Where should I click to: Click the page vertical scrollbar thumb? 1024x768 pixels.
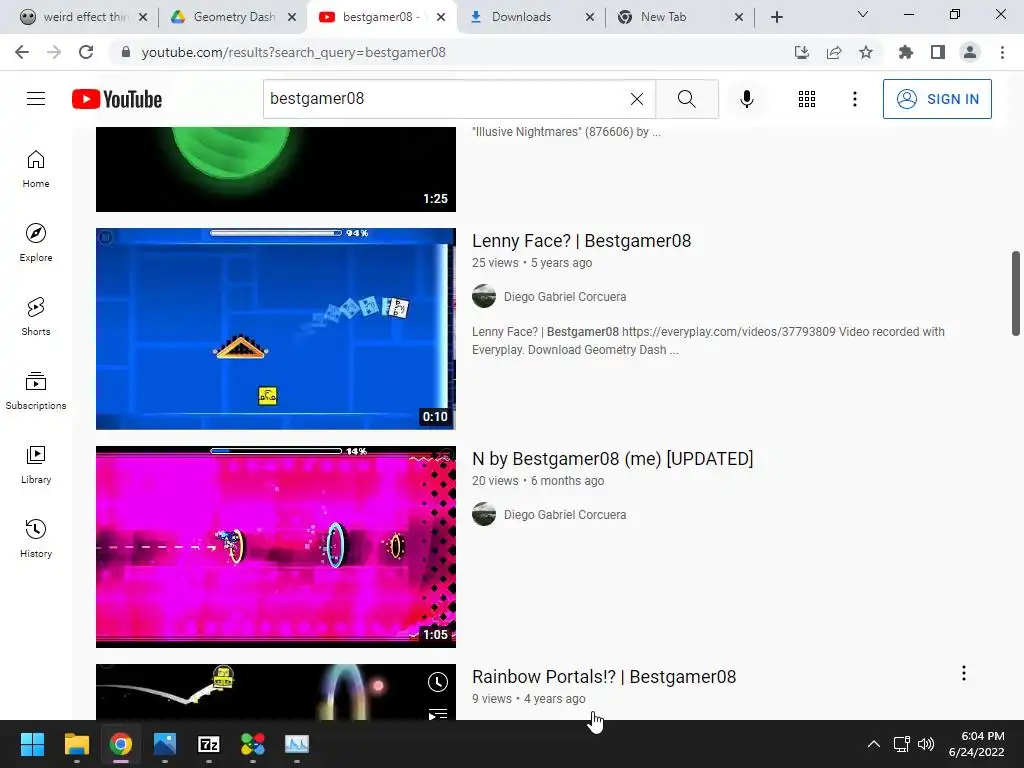click(1016, 293)
